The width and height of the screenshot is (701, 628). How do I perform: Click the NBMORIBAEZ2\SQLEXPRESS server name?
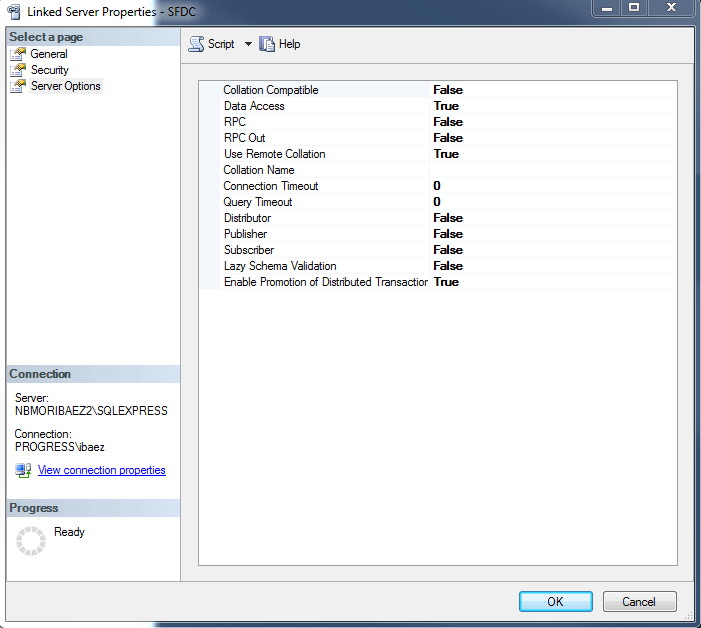[x=91, y=411]
